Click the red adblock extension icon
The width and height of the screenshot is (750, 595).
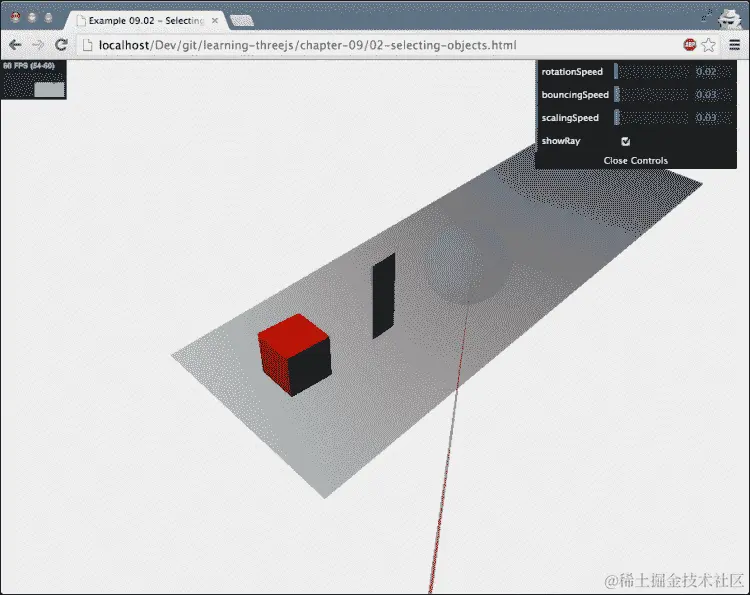pos(690,45)
